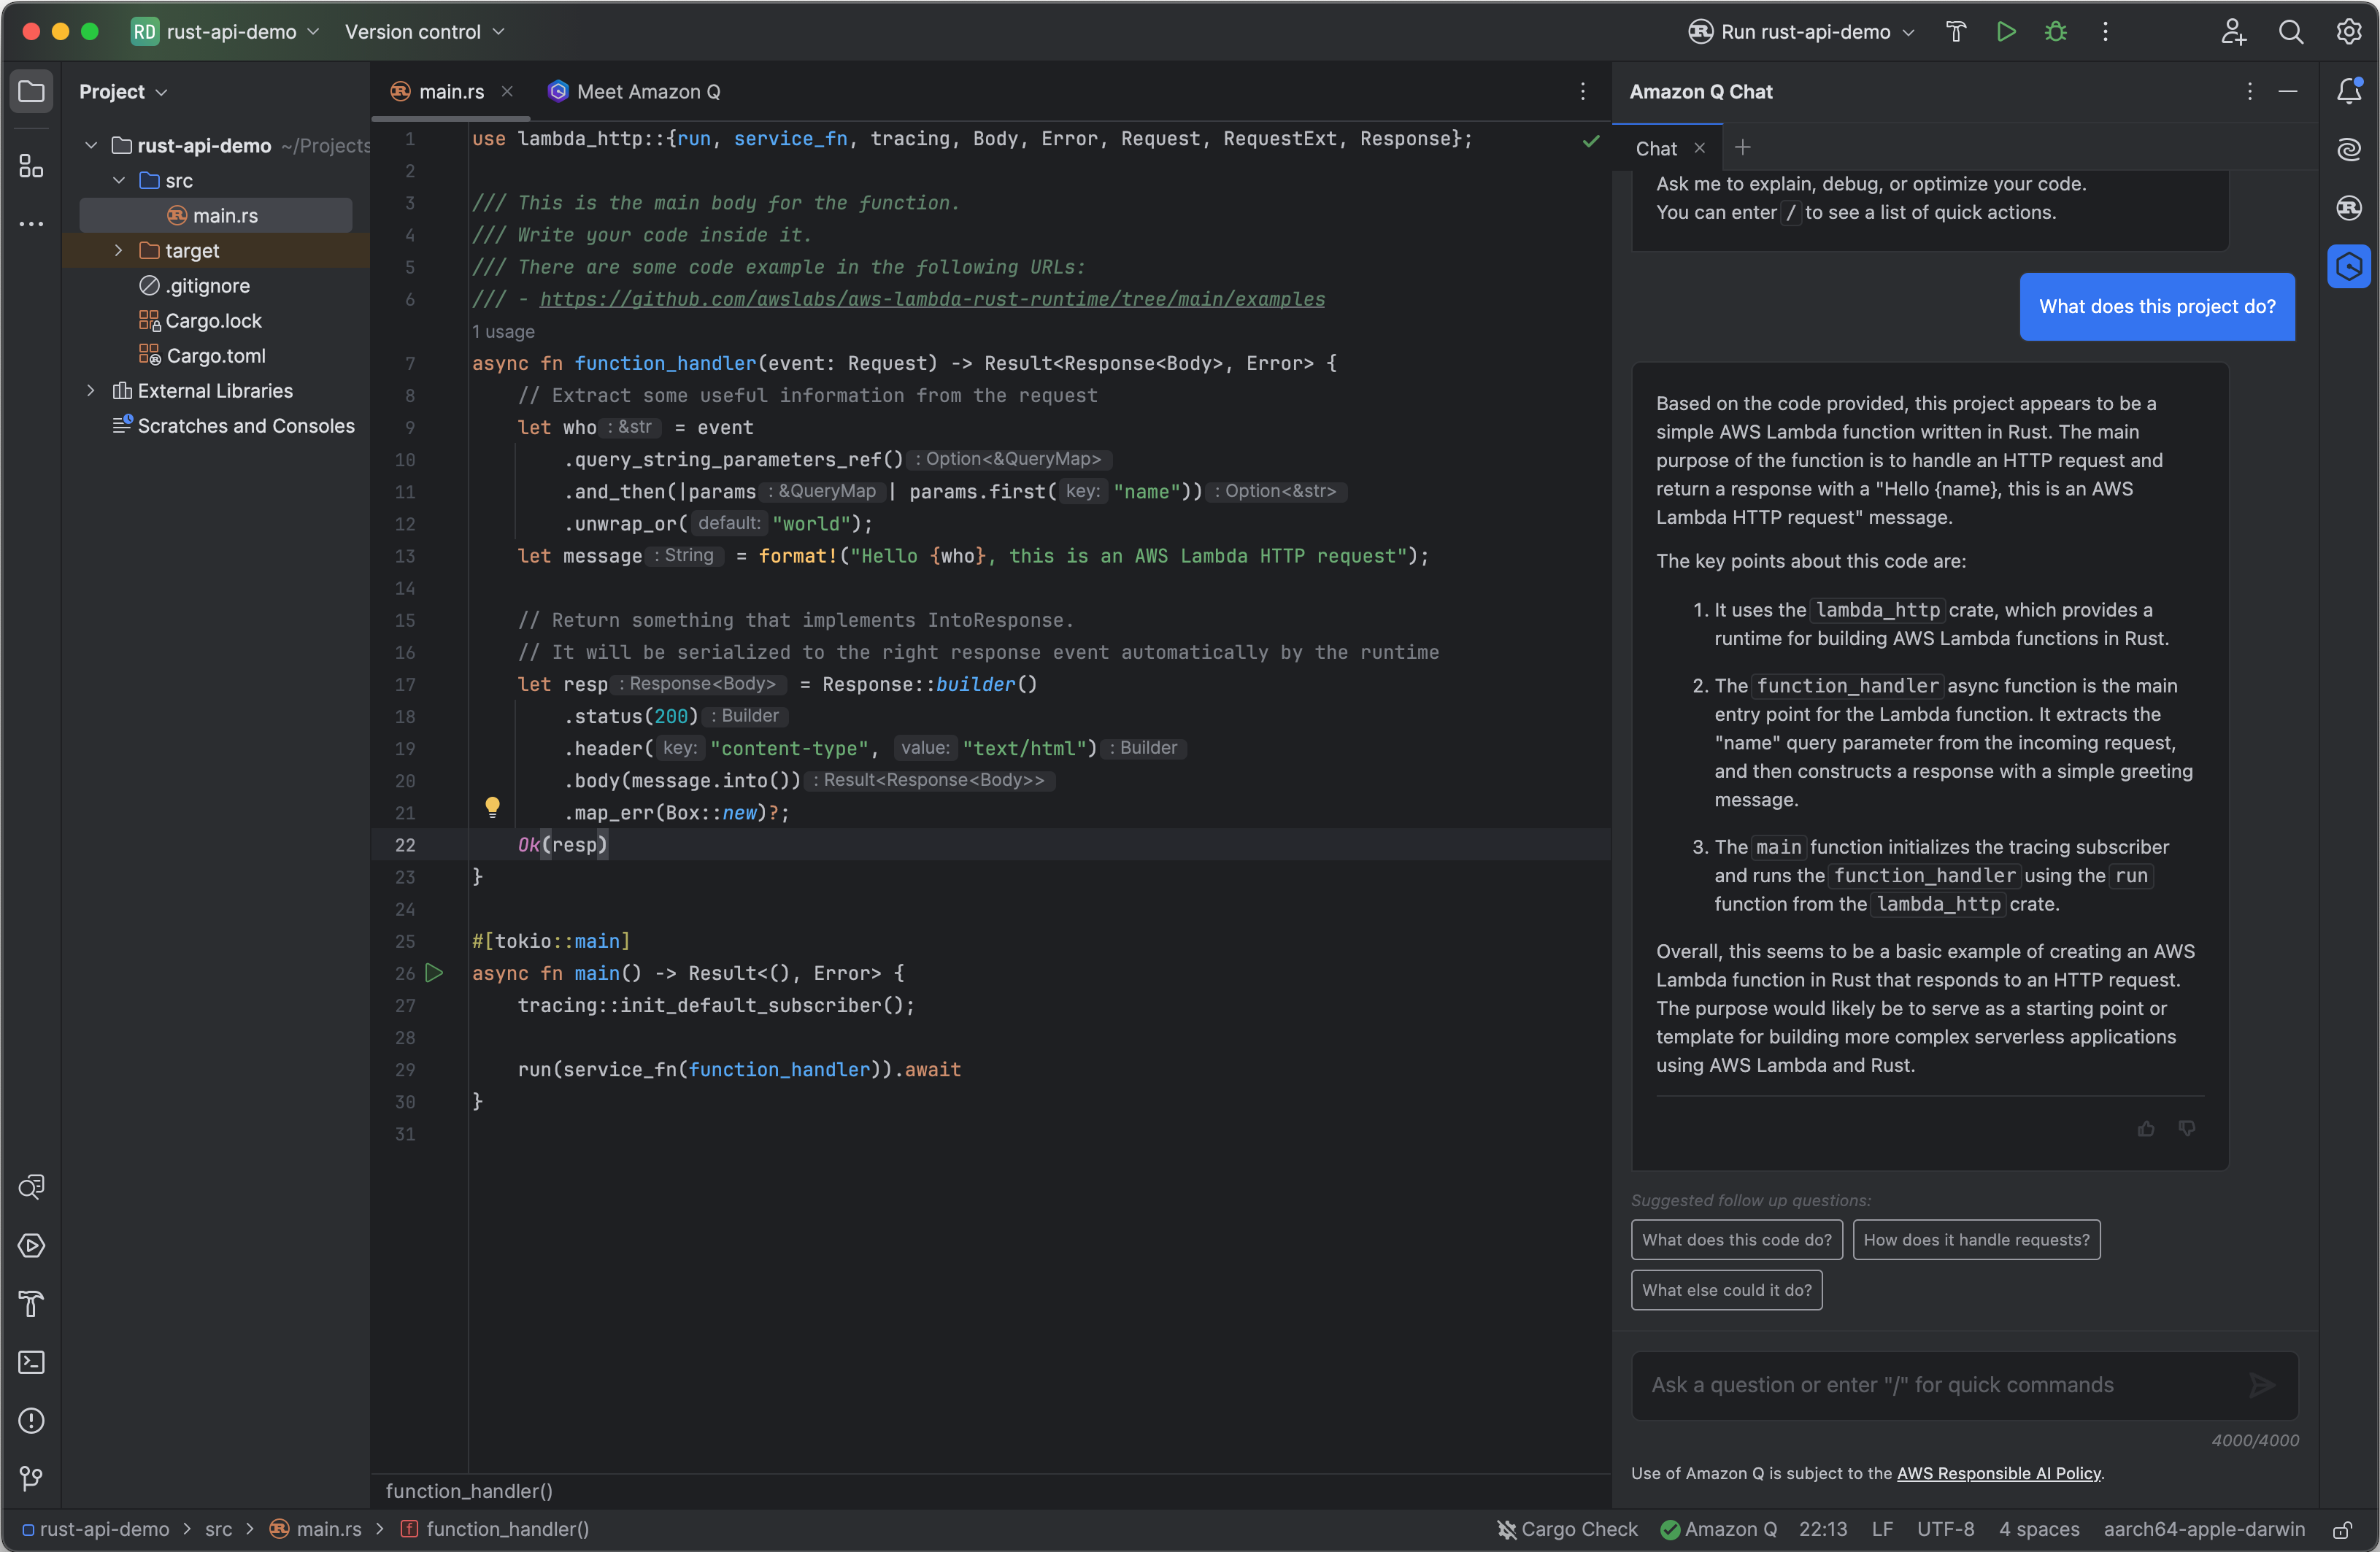This screenshot has width=2380, height=1552.
Task: Open Search Everywhere magnifier
Action: pyautogui.click(x=2291, y=32)
